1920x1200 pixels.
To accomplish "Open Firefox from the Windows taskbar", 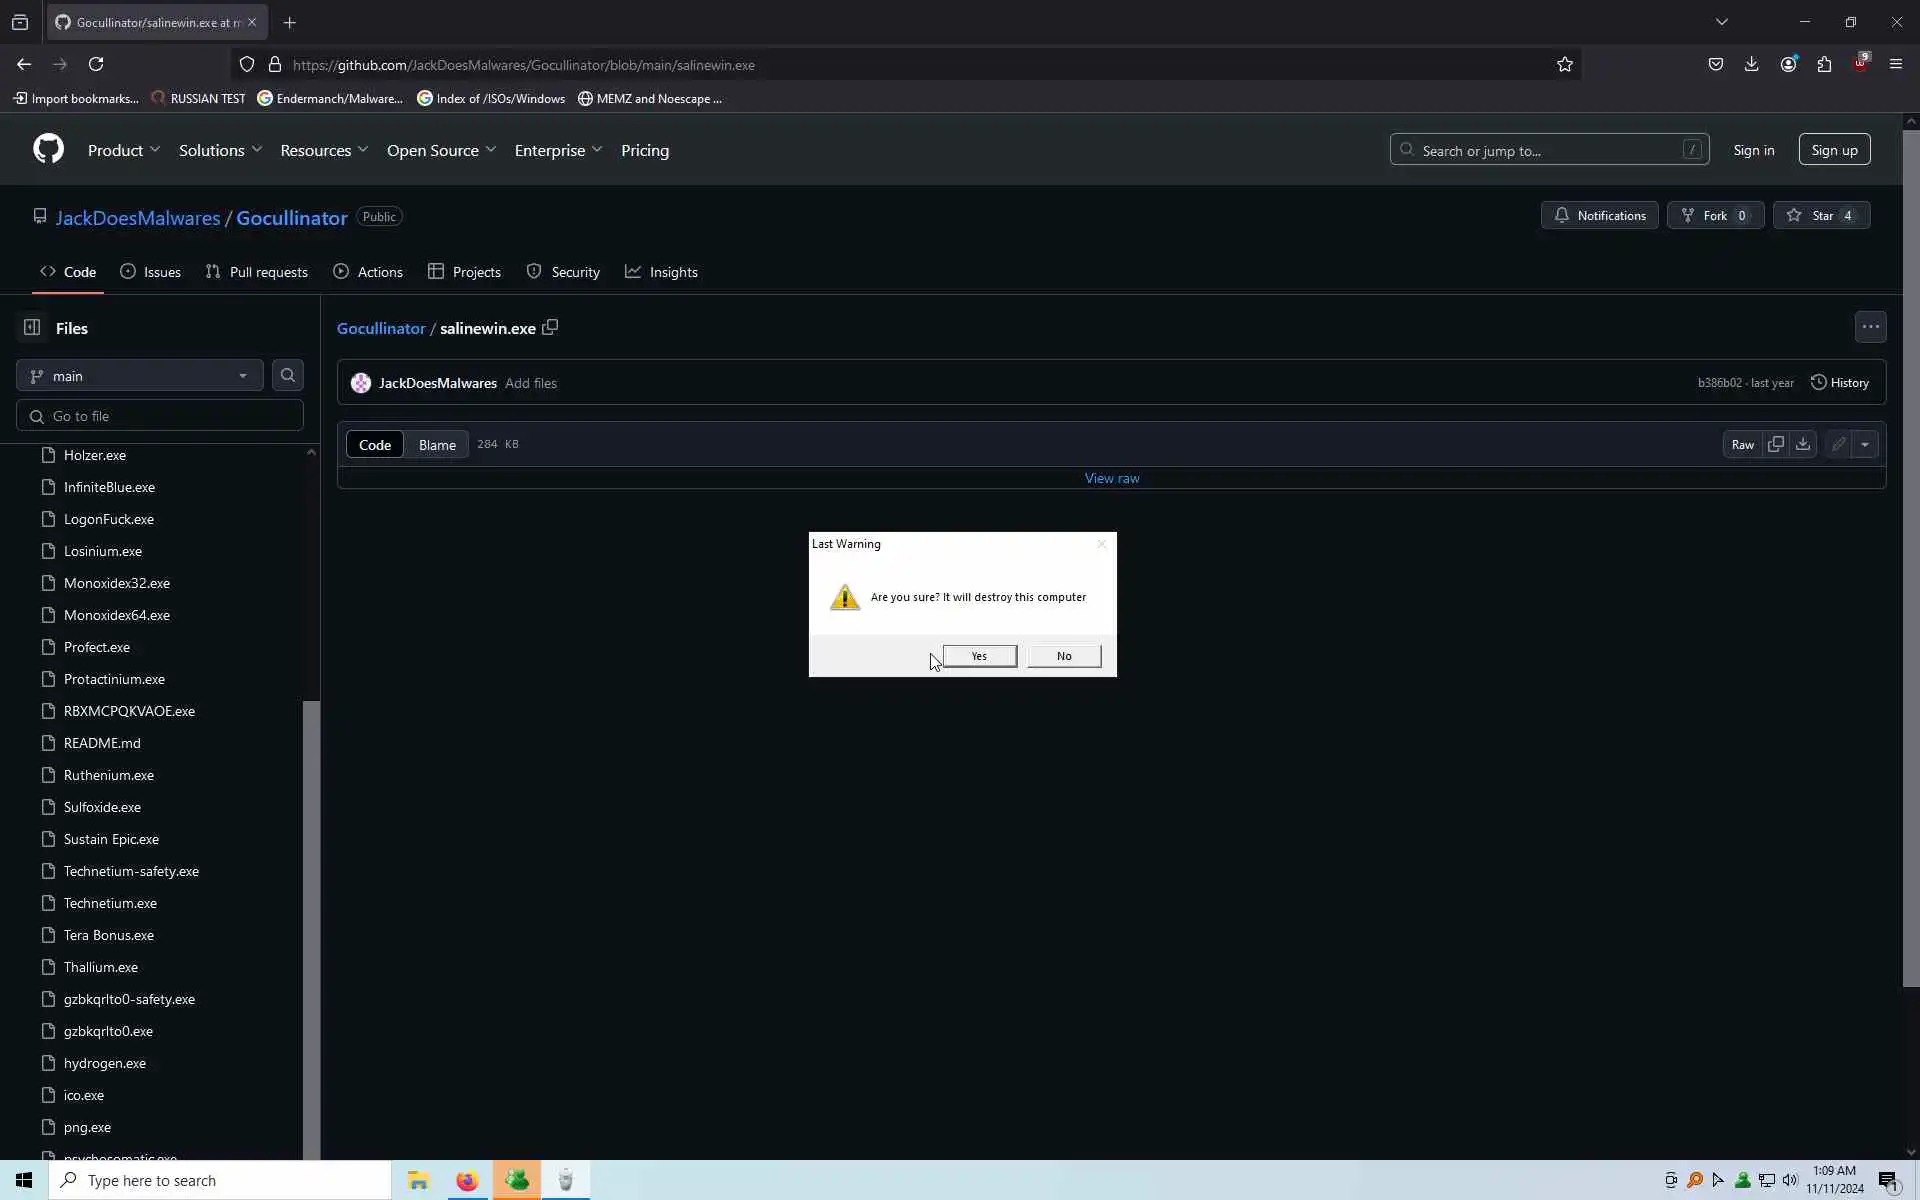I will (x=467, y=1180).
